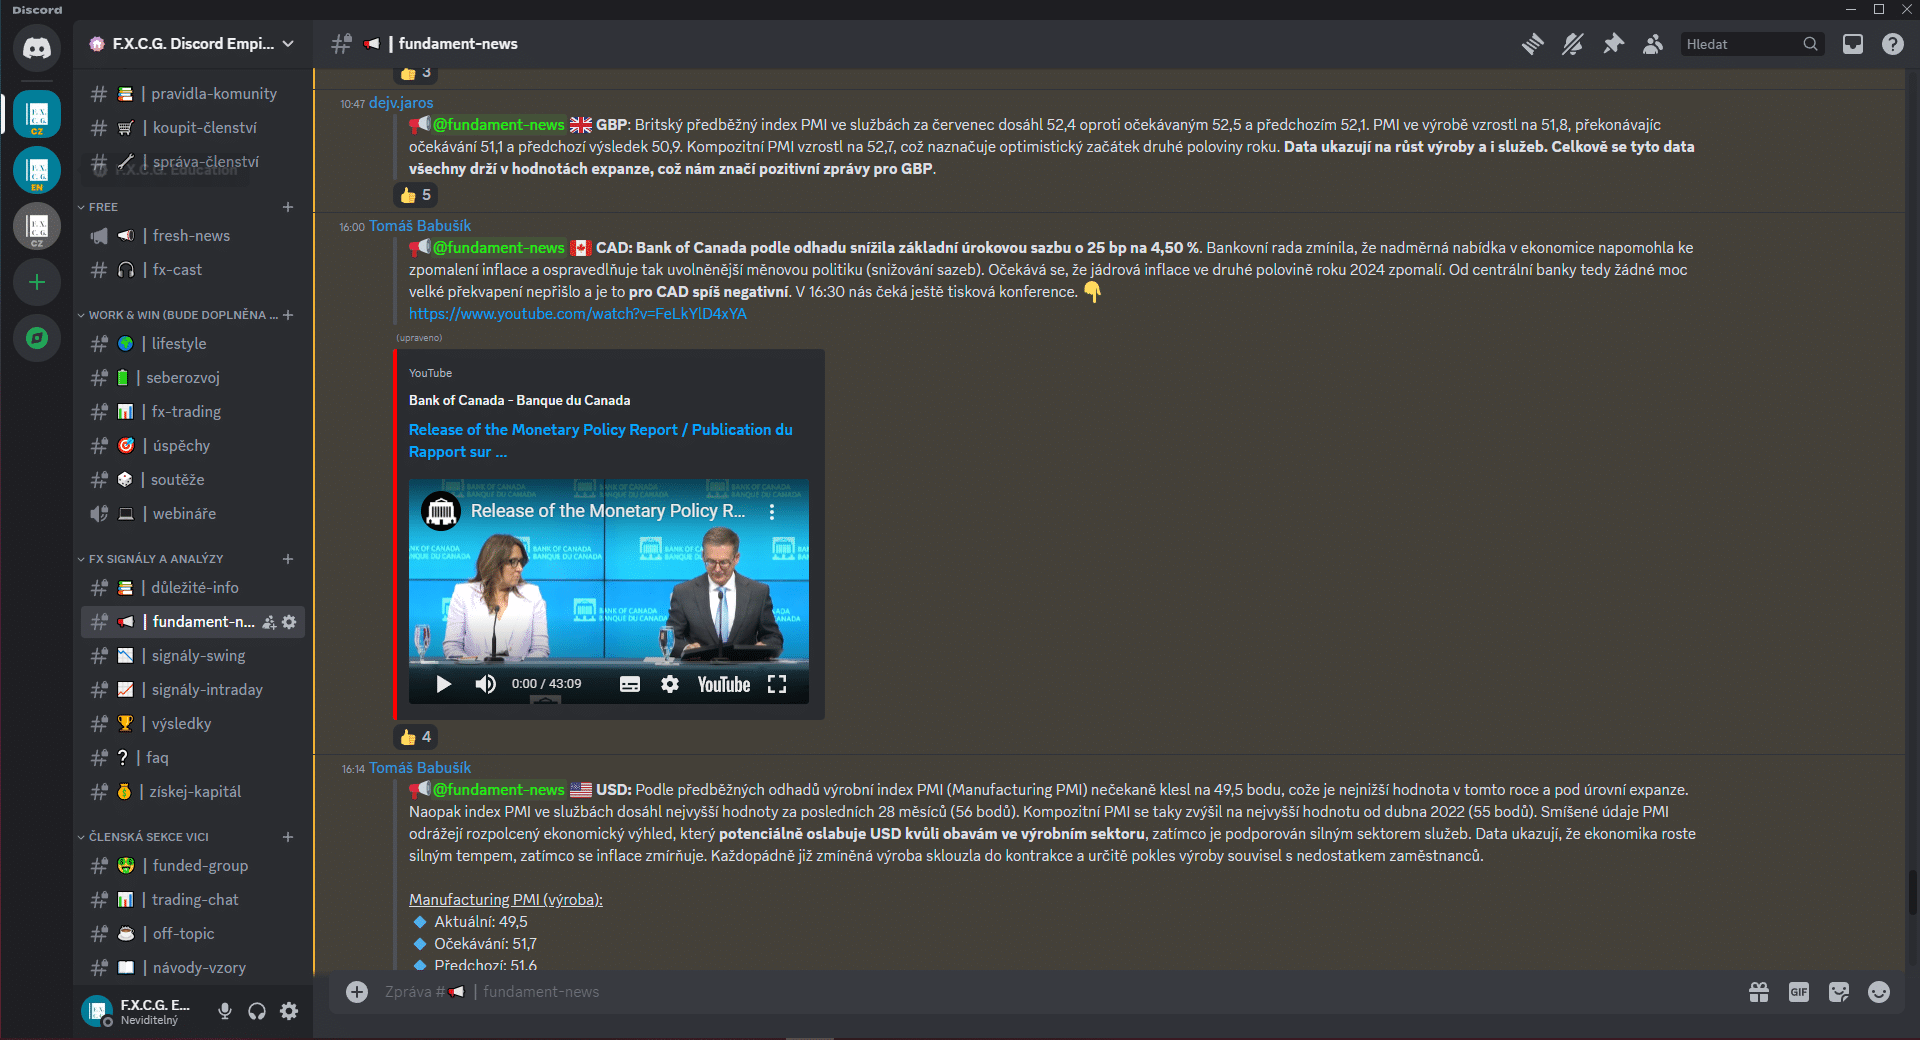Open YouTube video more options dots

[x=772, y=511]
